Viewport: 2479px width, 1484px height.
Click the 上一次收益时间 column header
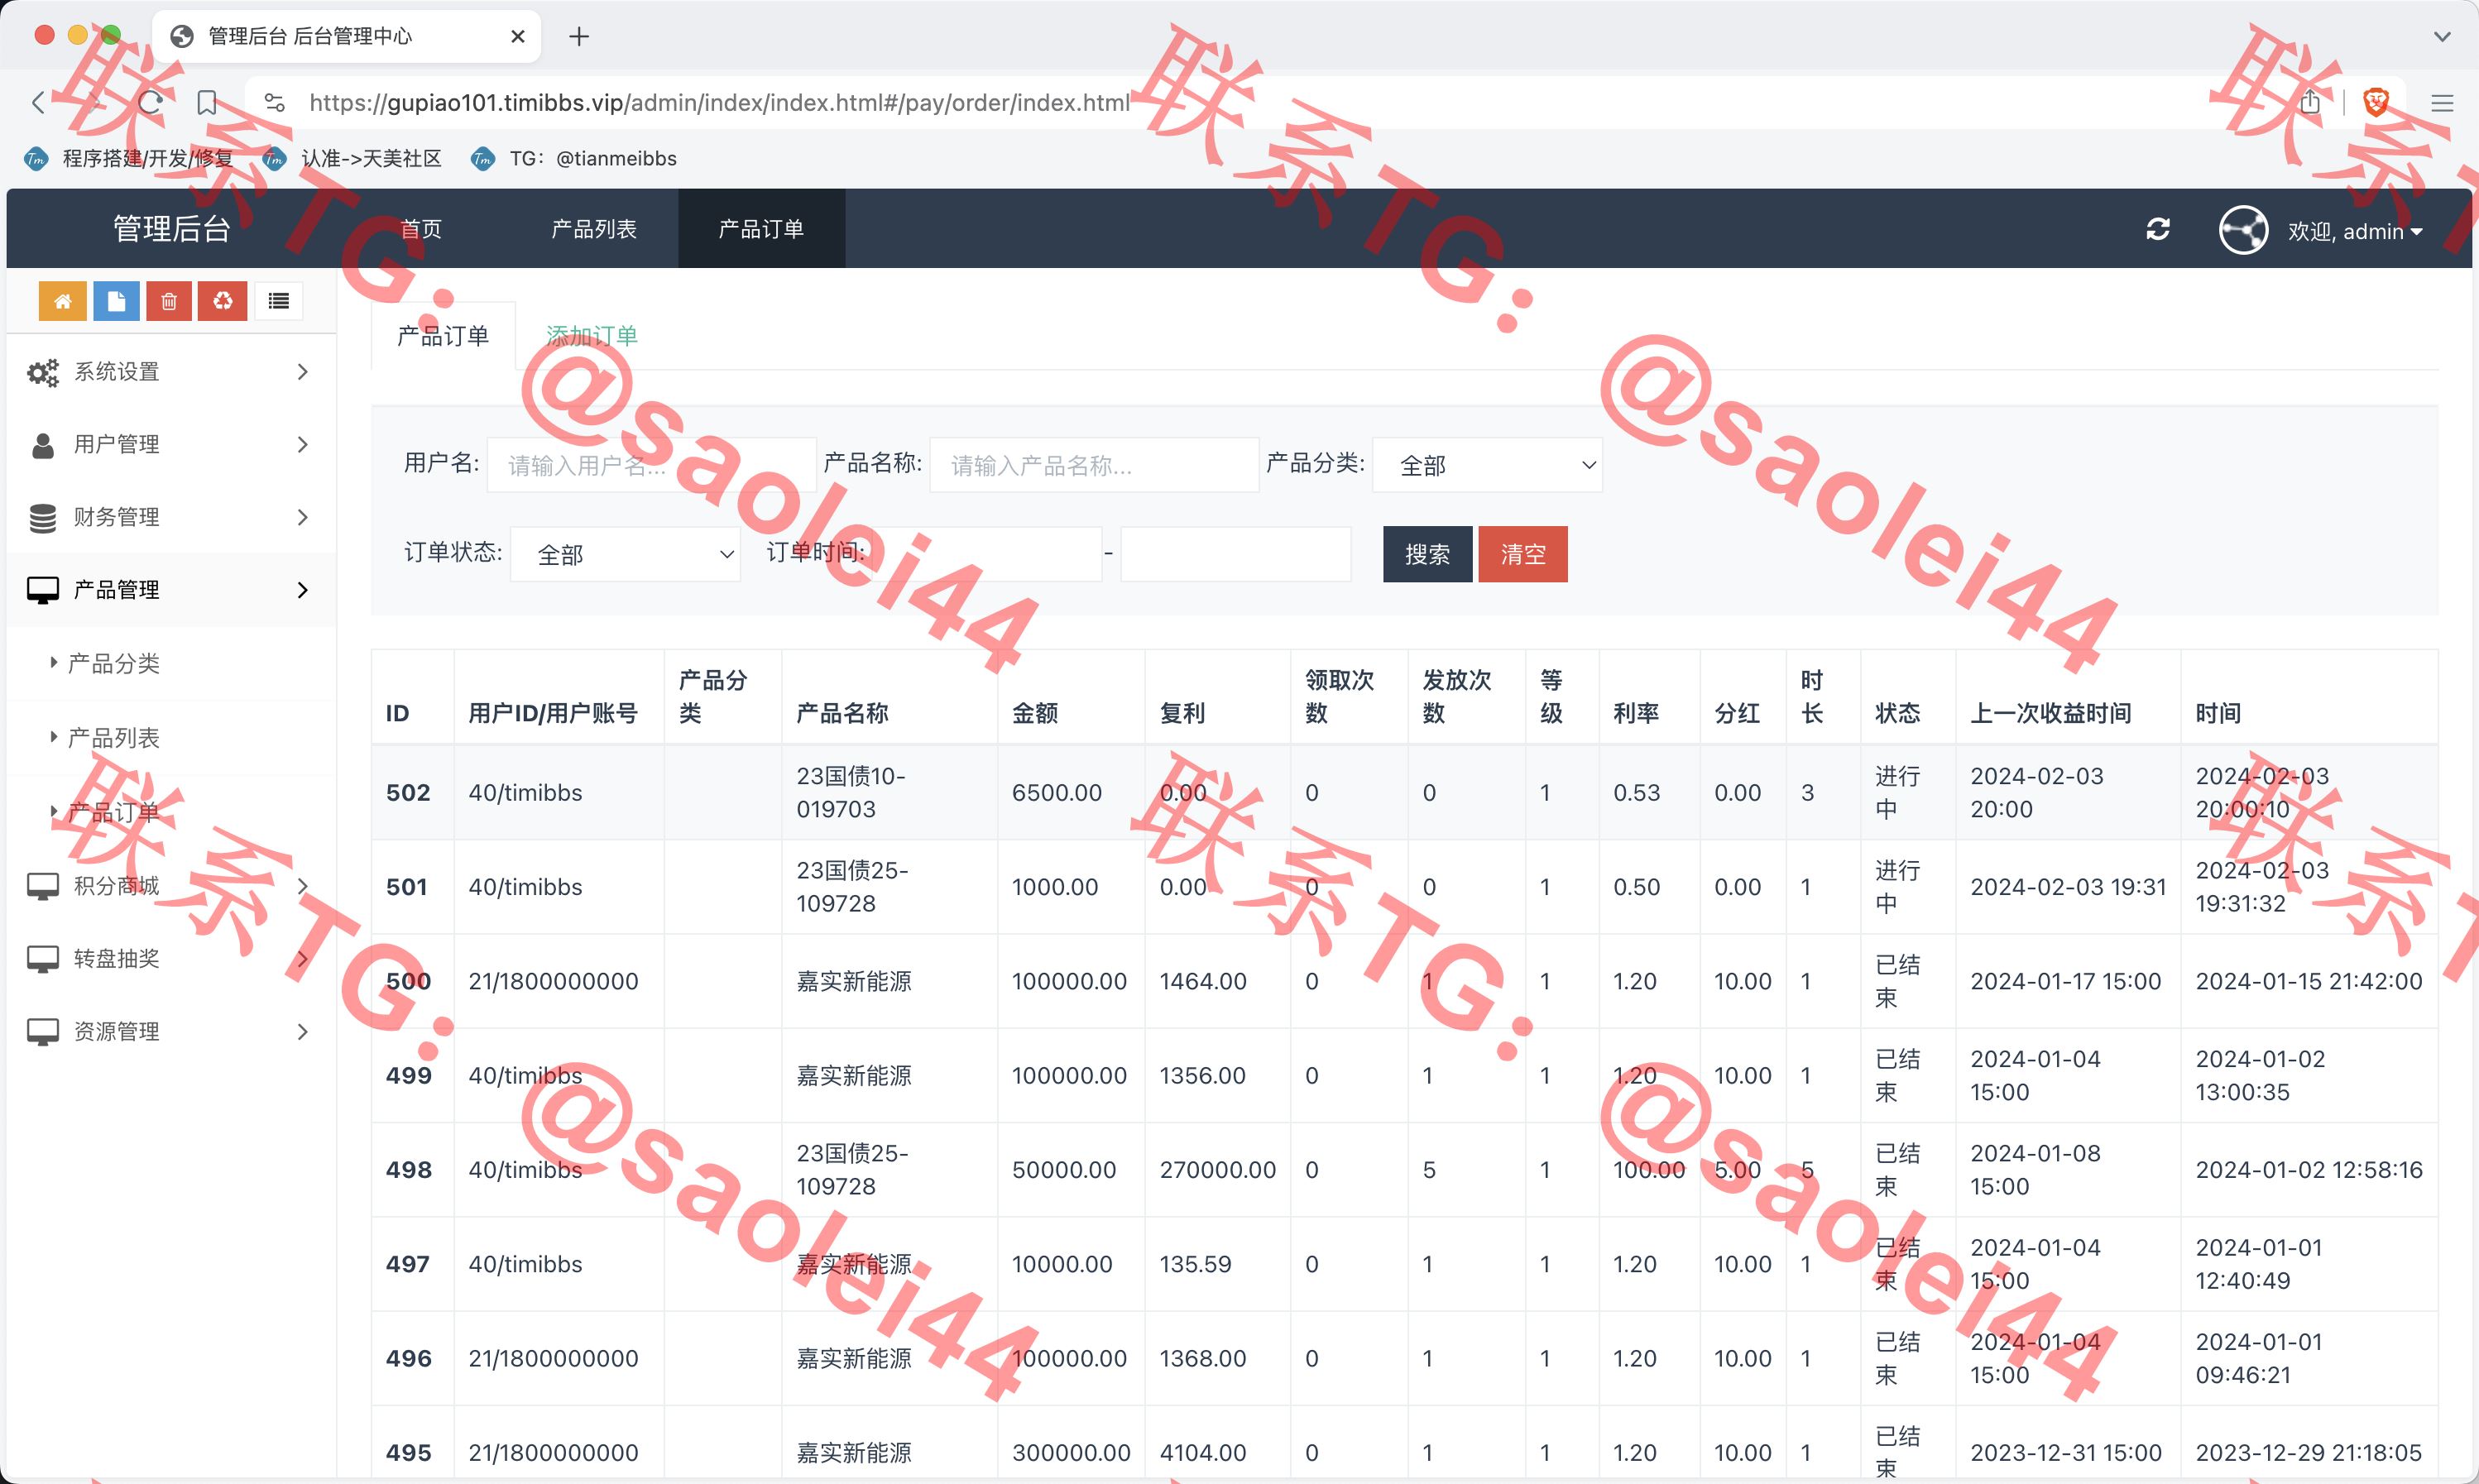coord(2050,713)
